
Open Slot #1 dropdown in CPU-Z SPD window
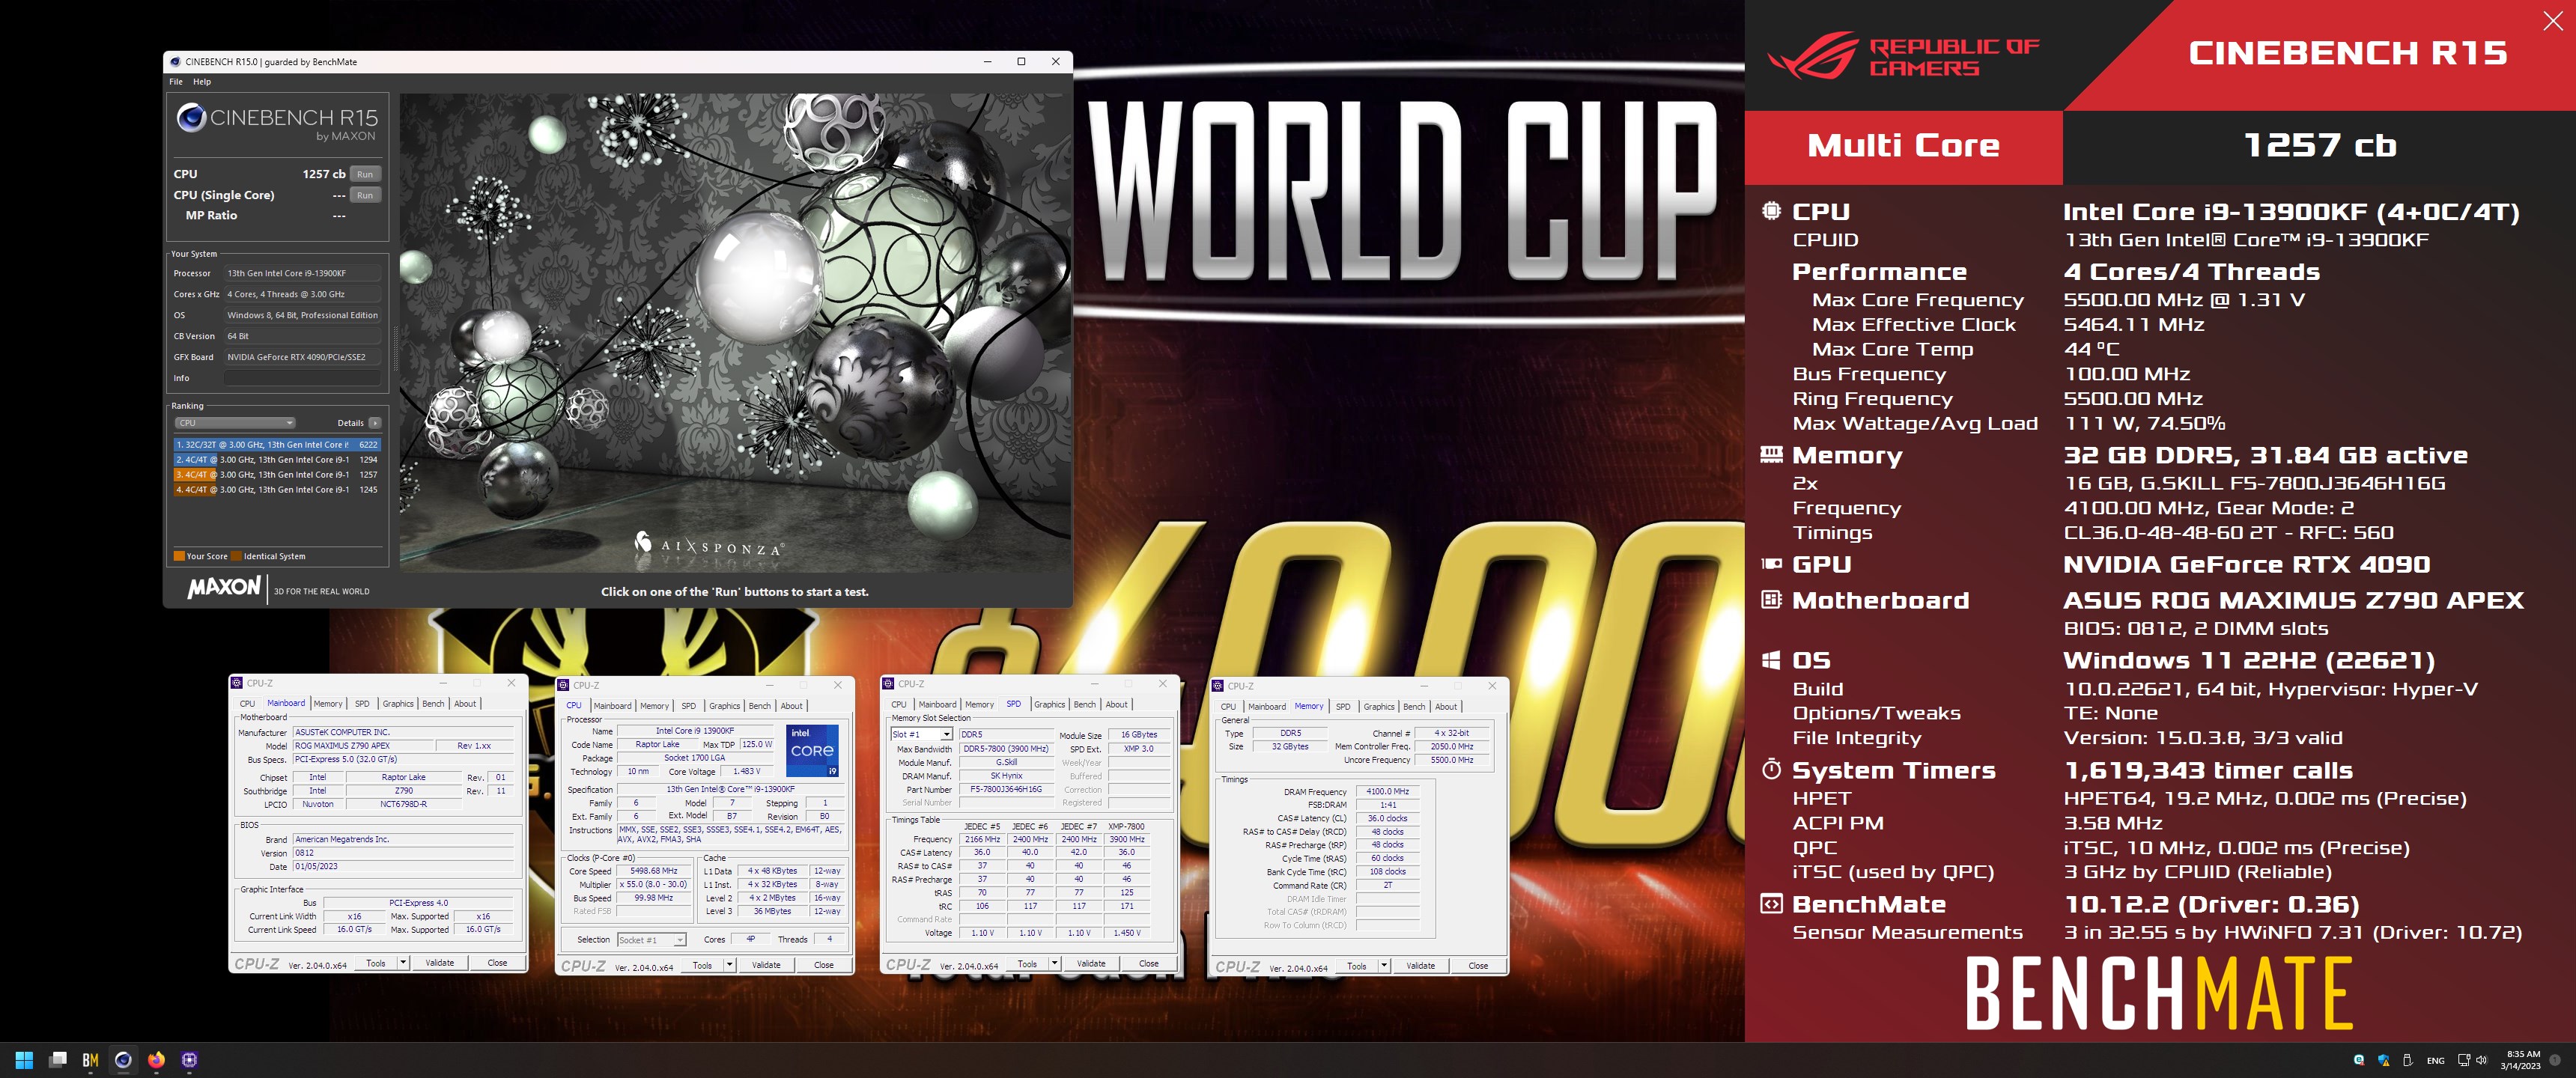(921, 735)
